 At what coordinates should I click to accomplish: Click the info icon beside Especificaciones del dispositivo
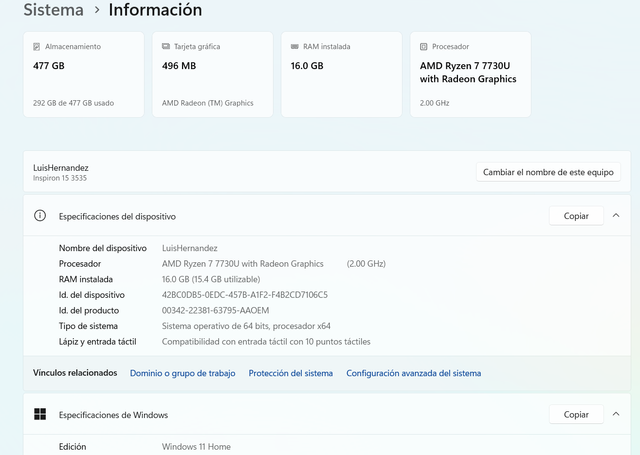pos(40,215)
